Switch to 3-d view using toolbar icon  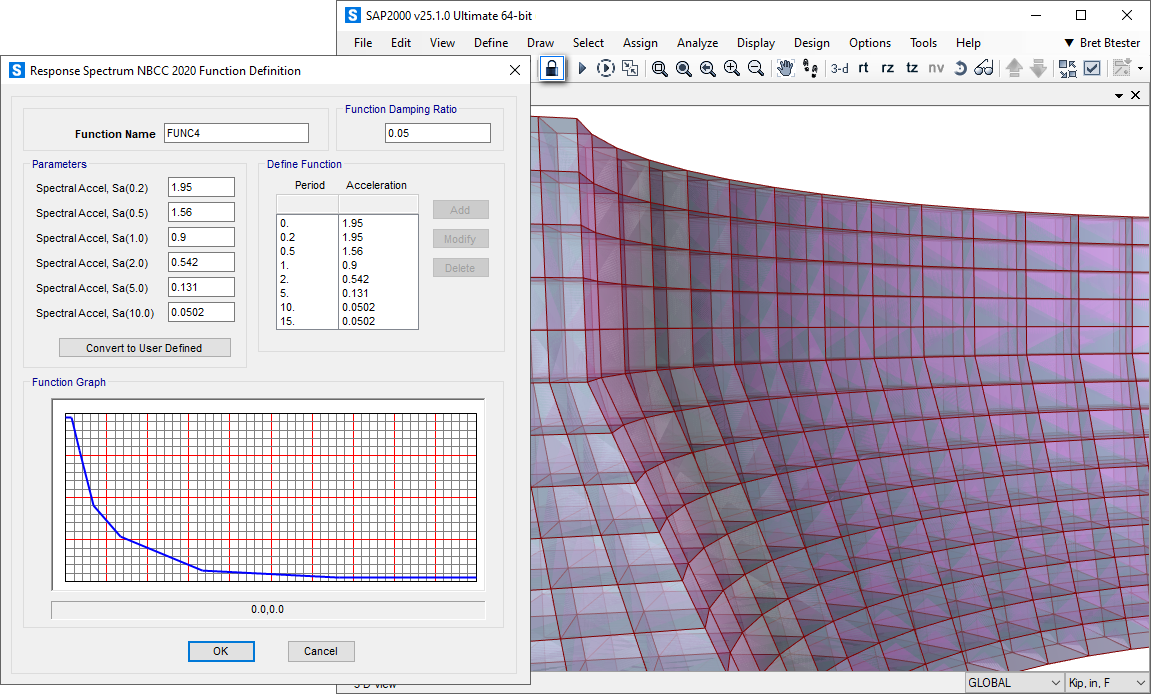(x=840, y=67)
